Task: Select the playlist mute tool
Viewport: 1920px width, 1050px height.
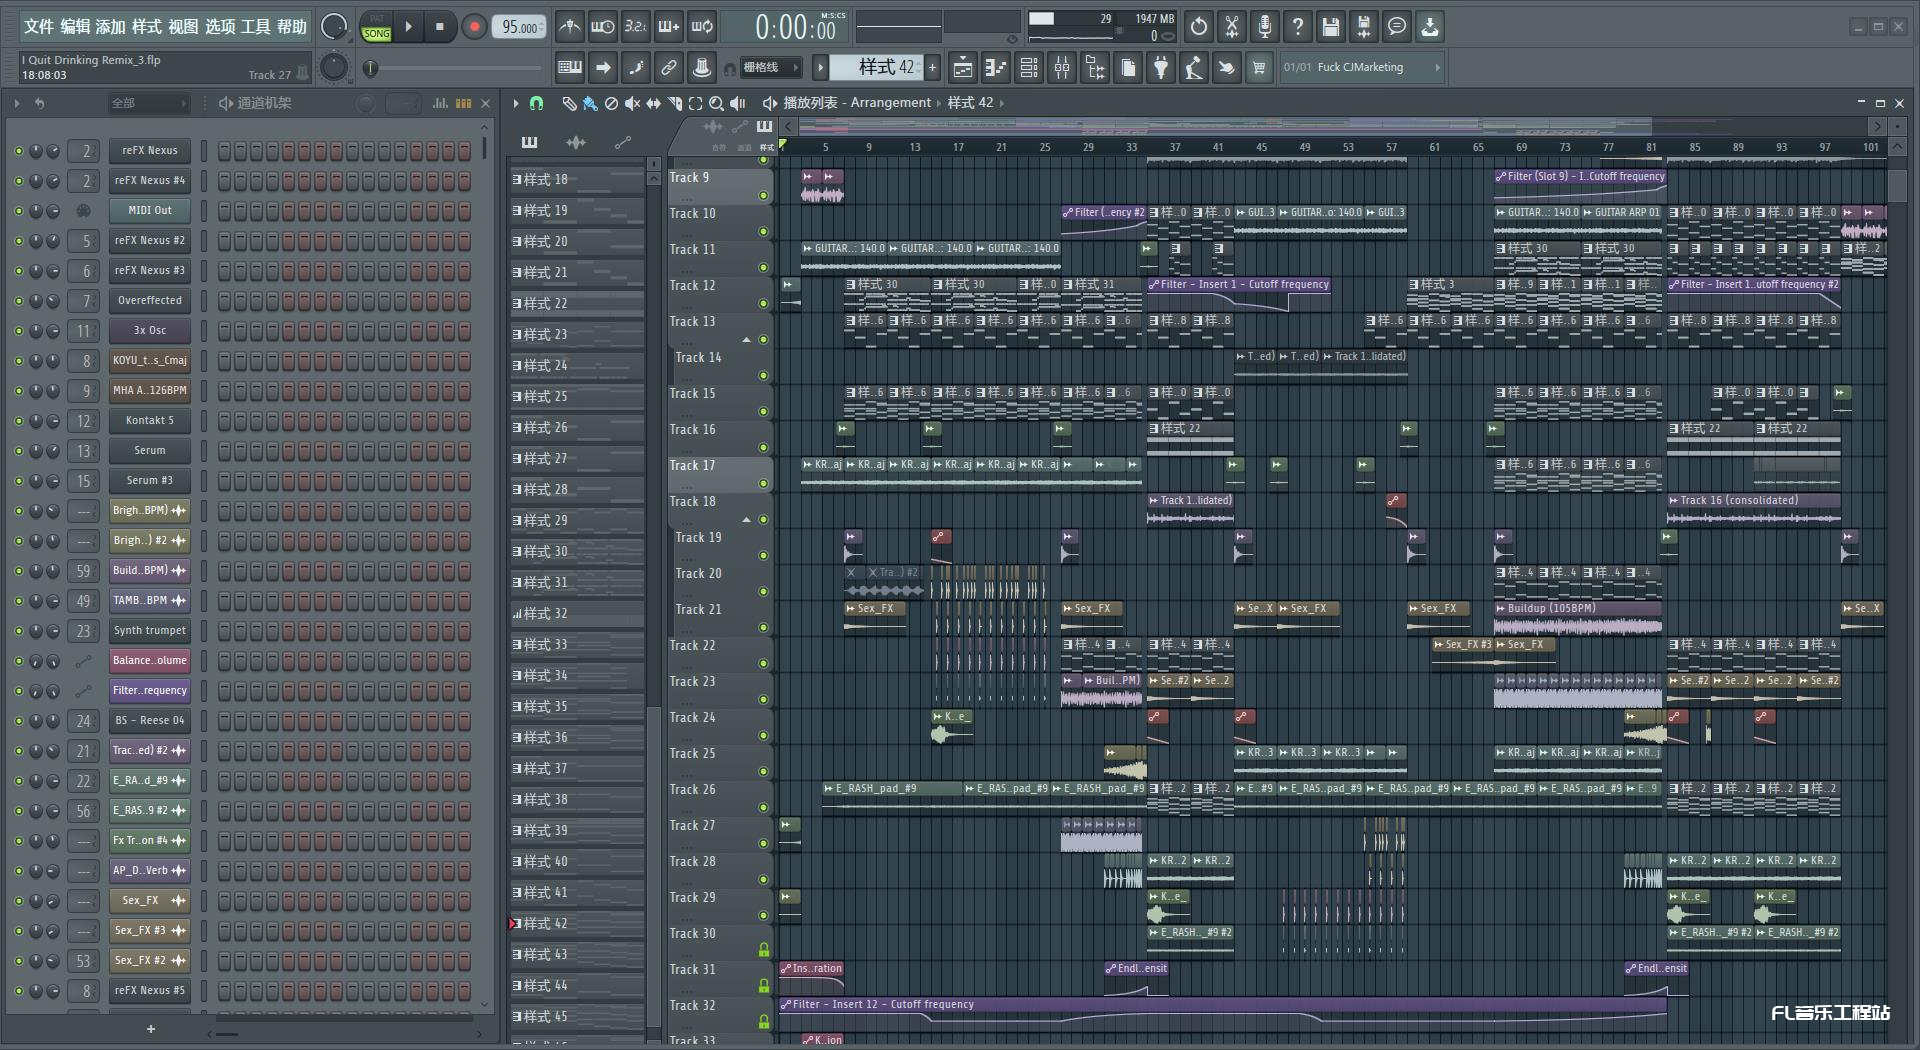Action: (x=632, y=103)
